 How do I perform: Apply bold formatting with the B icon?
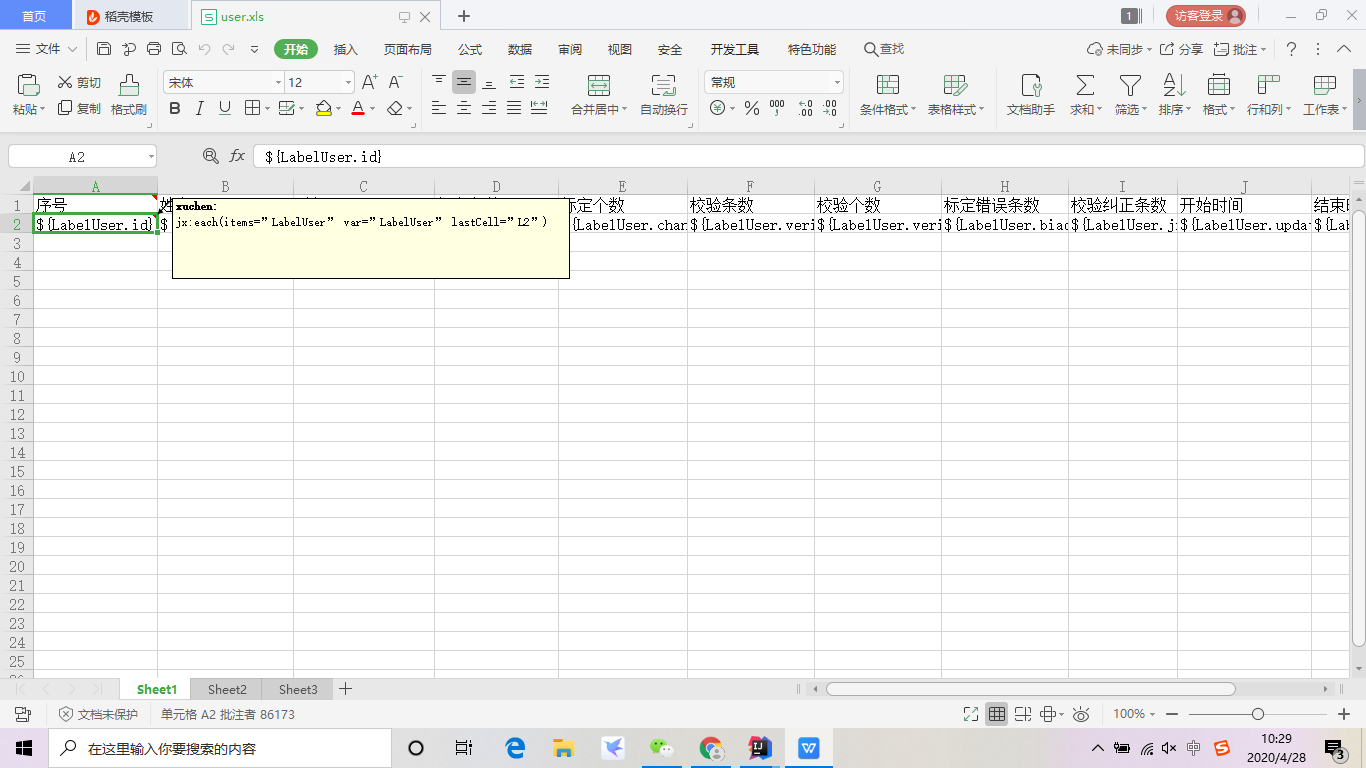point(174,108)
